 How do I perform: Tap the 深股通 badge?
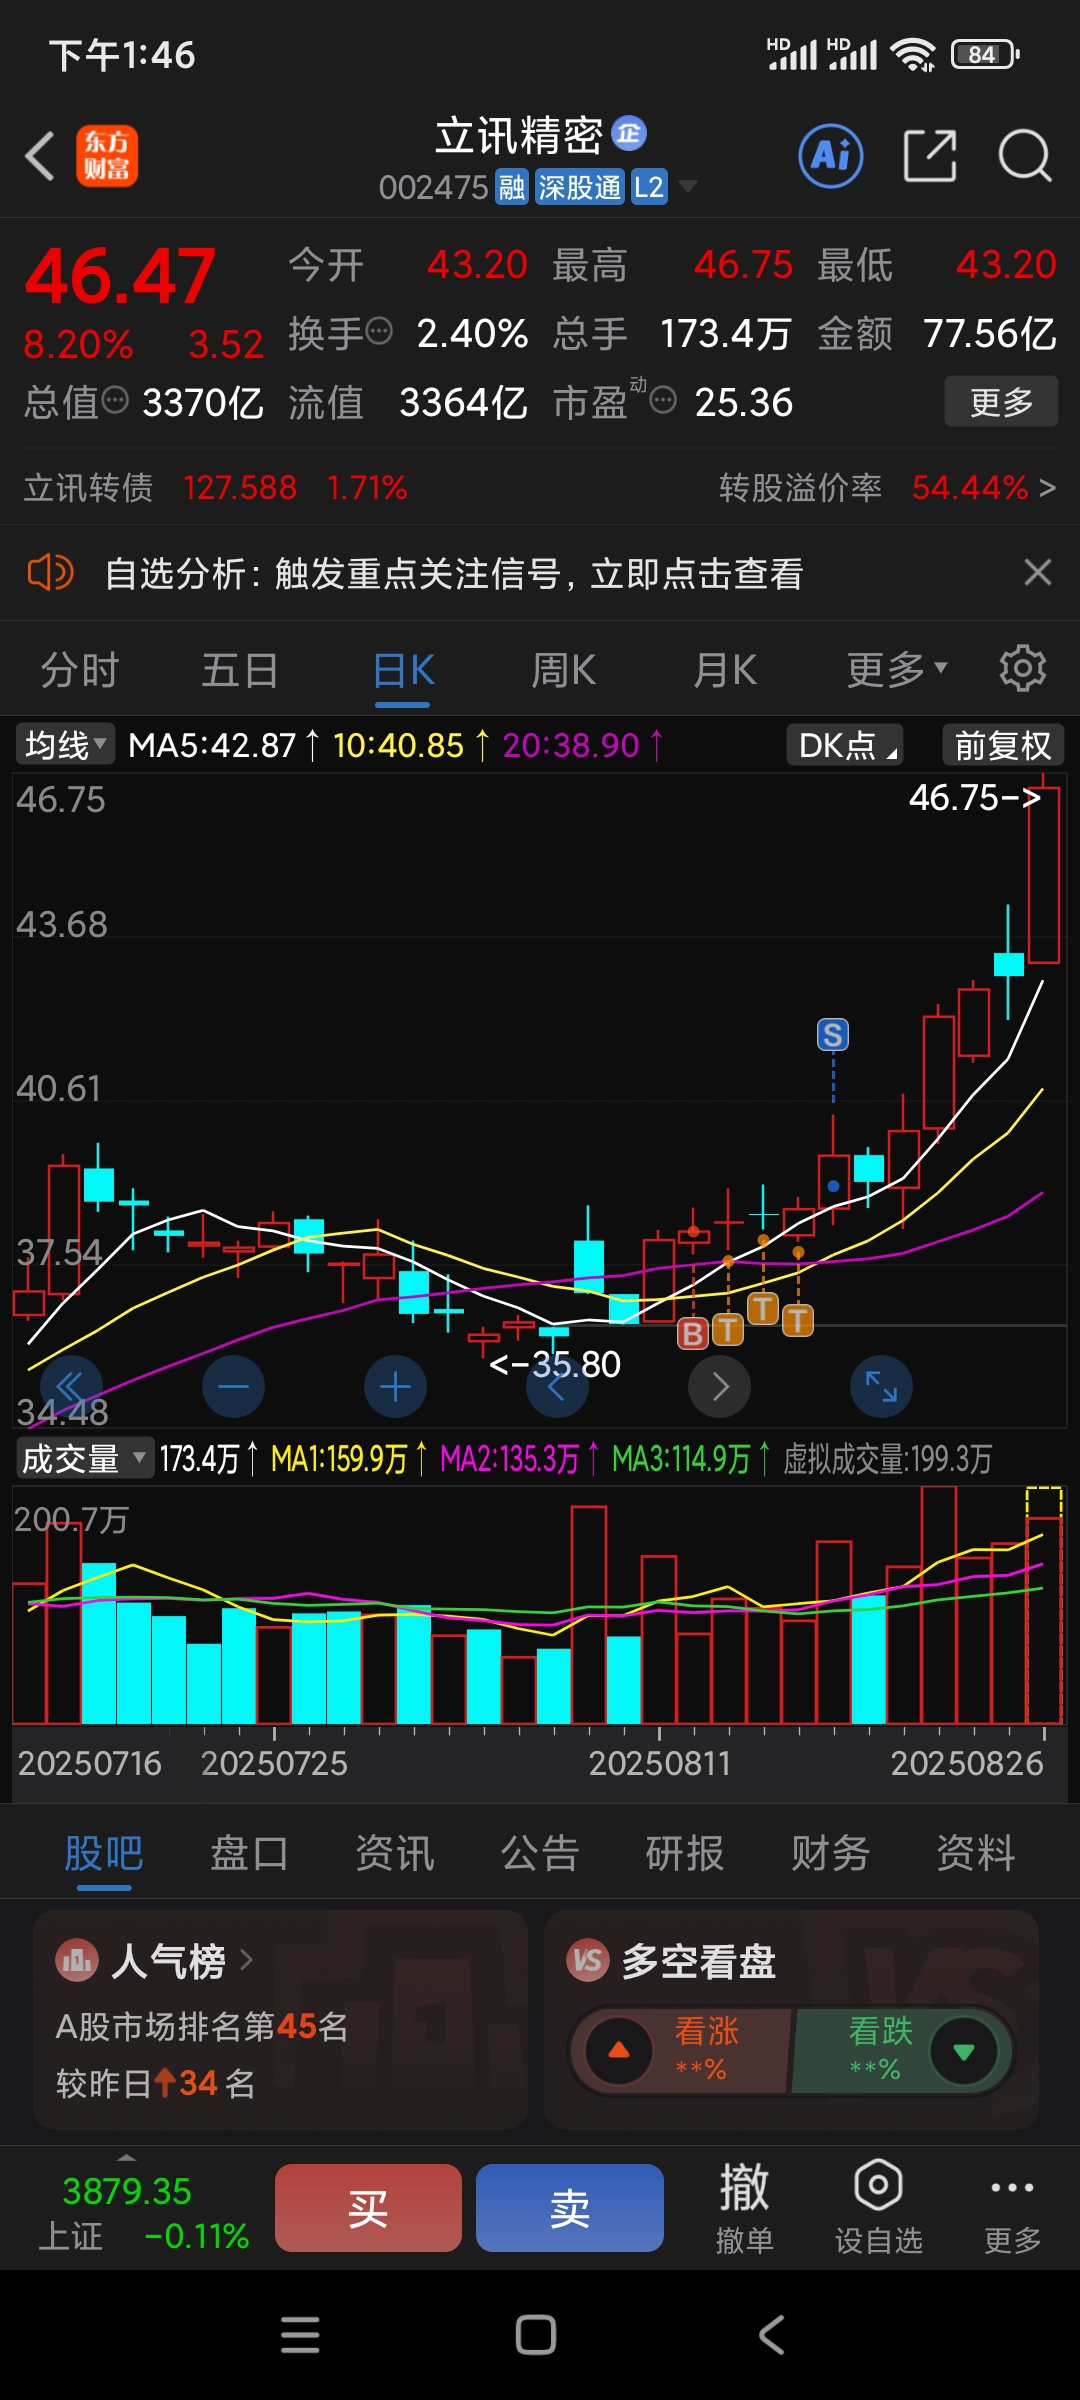click(x=579, y=187)
